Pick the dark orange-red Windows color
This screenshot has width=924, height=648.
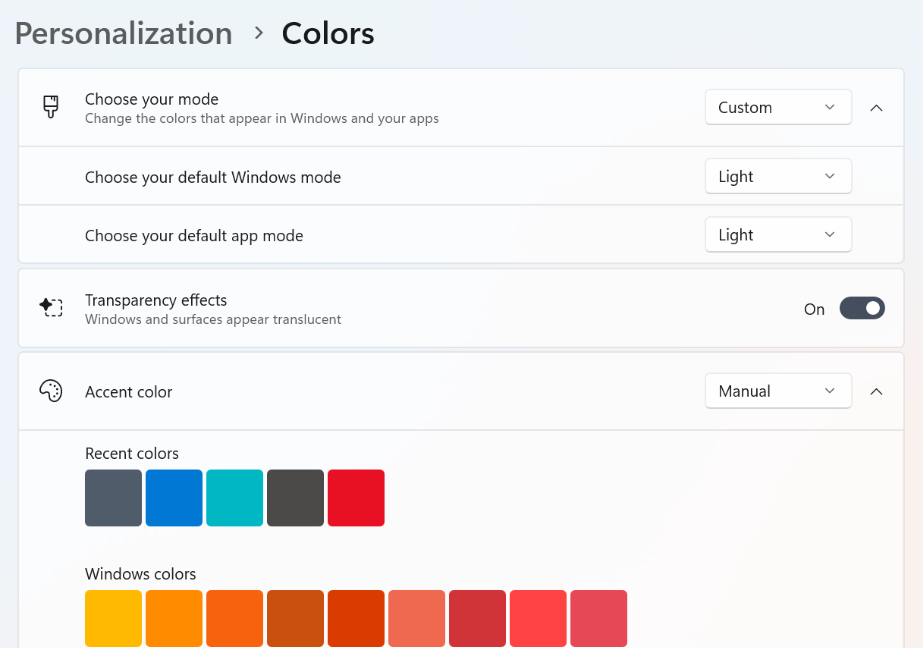(356, 619)
